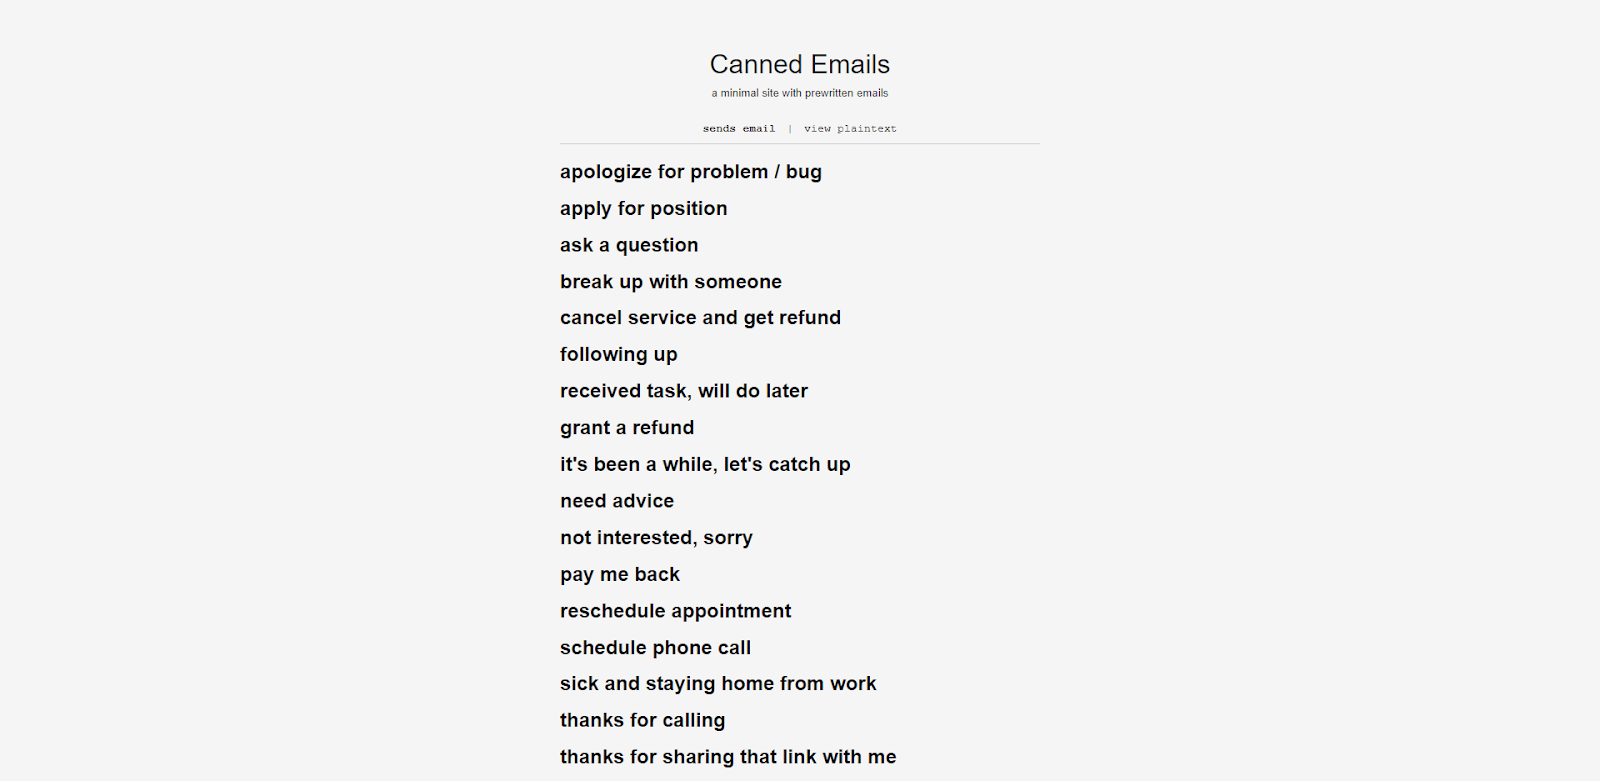The image size is (1600, 781).
Task: Select 'thanks for sharing that link with me'
Action: (x=728, y=757)
